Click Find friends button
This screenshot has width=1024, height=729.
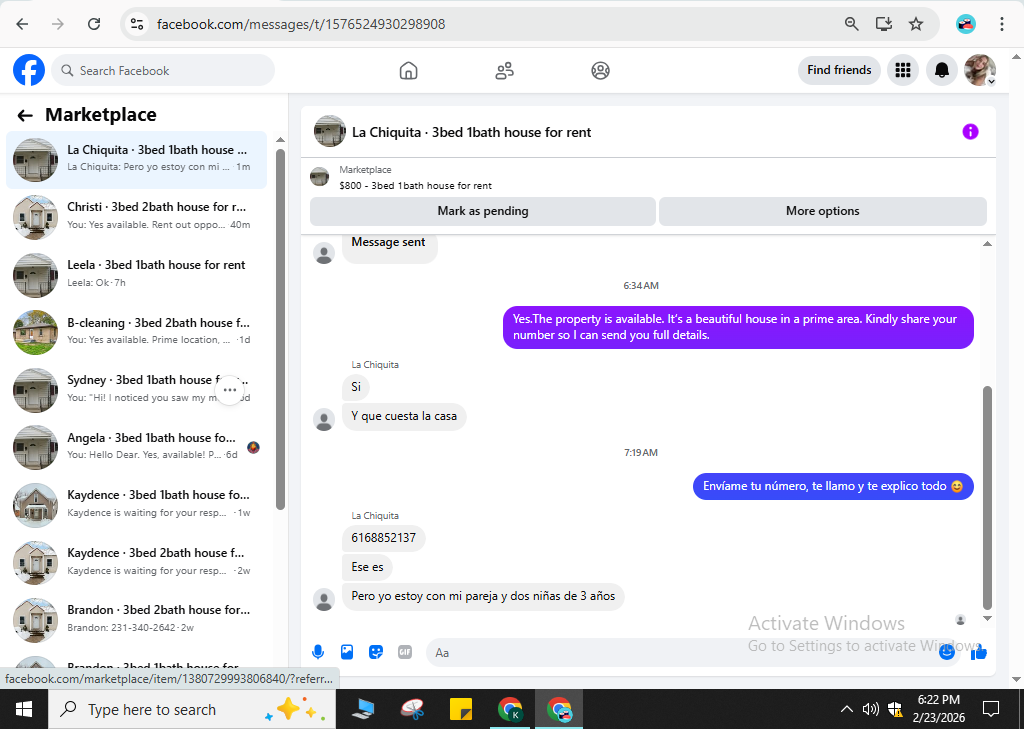pyautogui.click(x=839, y=70)
